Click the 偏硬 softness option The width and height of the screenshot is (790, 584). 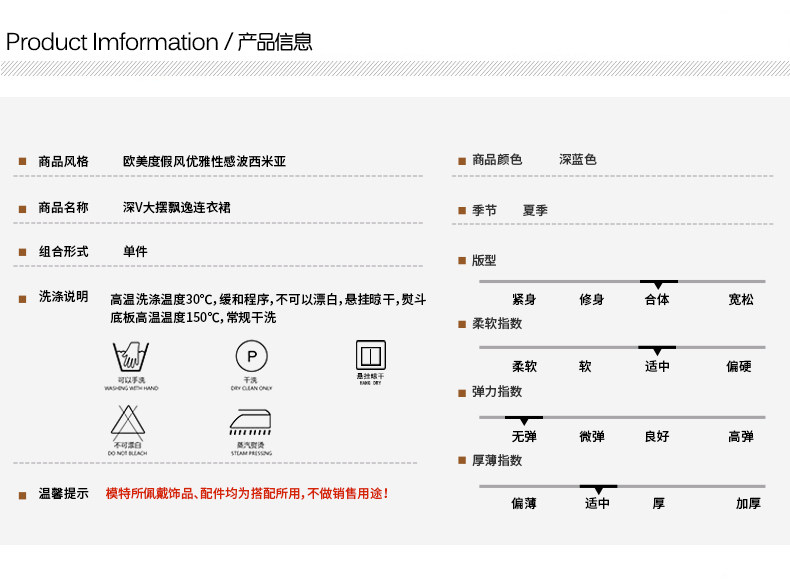[x=739, y=366]
